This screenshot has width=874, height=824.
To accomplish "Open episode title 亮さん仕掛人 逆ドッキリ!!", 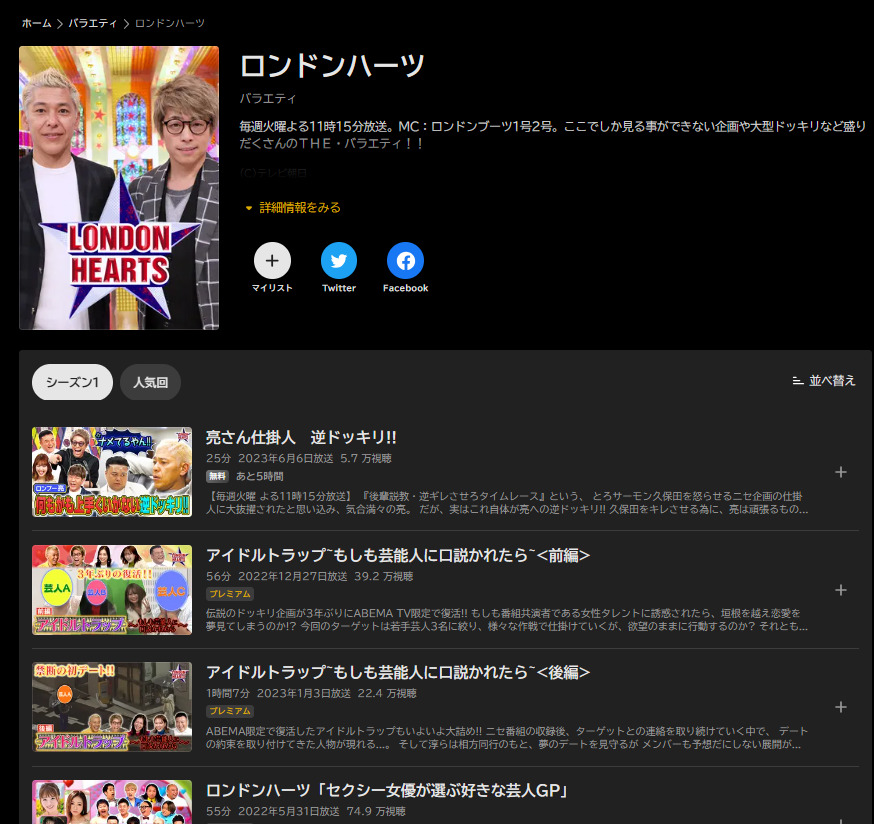I will tap(301, 437).
